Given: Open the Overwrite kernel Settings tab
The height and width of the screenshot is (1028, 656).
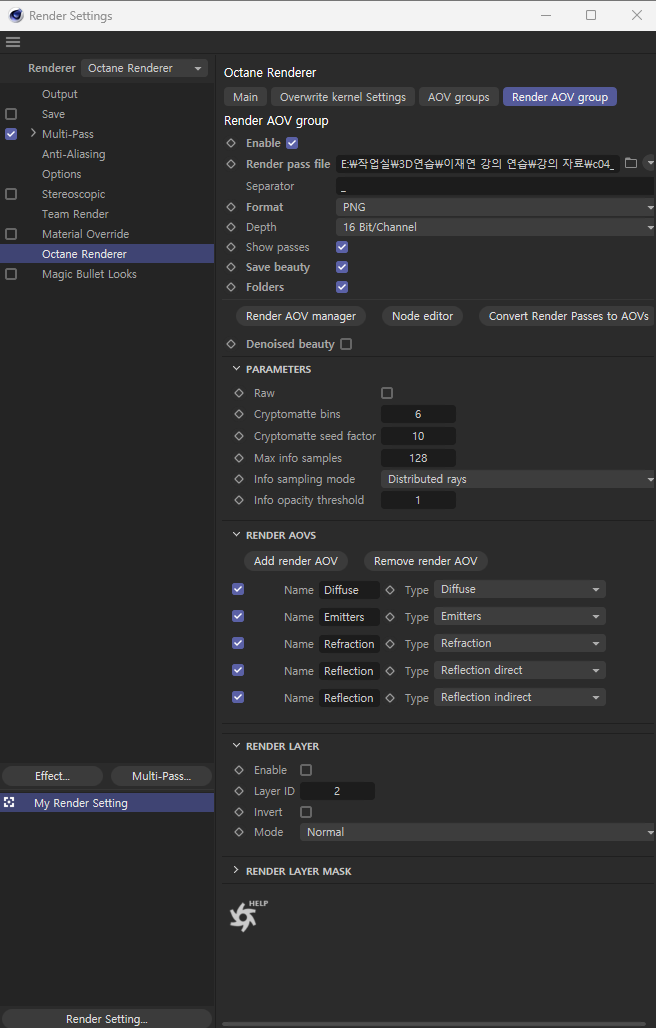Looking at the screenshot, I should pyautogui.click(x=342, y=97).
